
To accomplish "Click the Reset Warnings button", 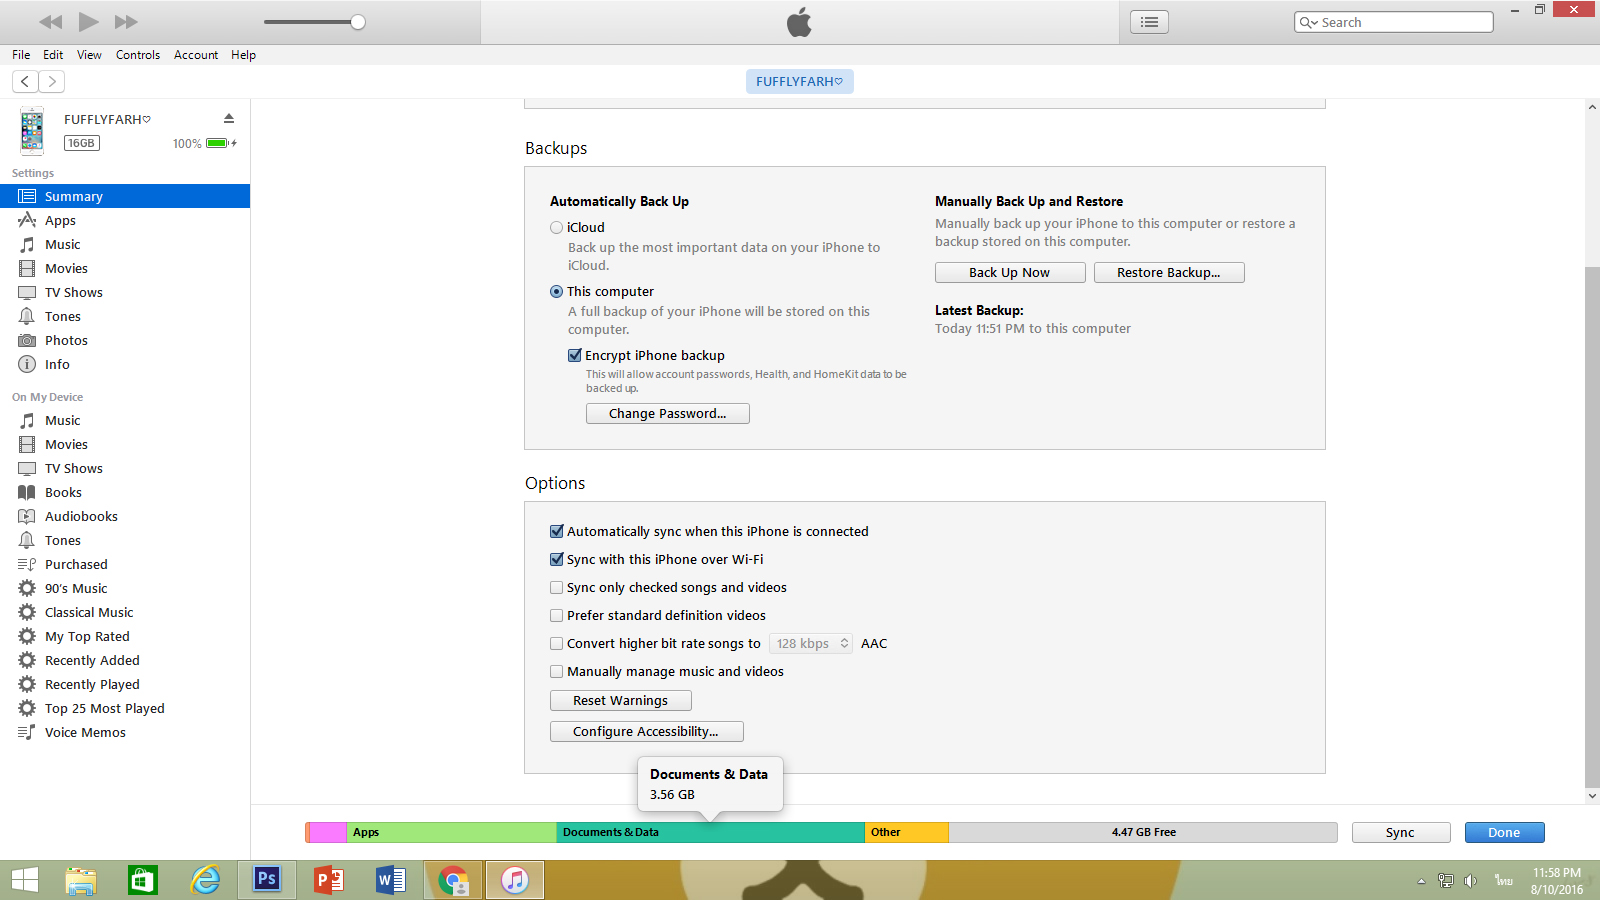I will pos(620,700).
